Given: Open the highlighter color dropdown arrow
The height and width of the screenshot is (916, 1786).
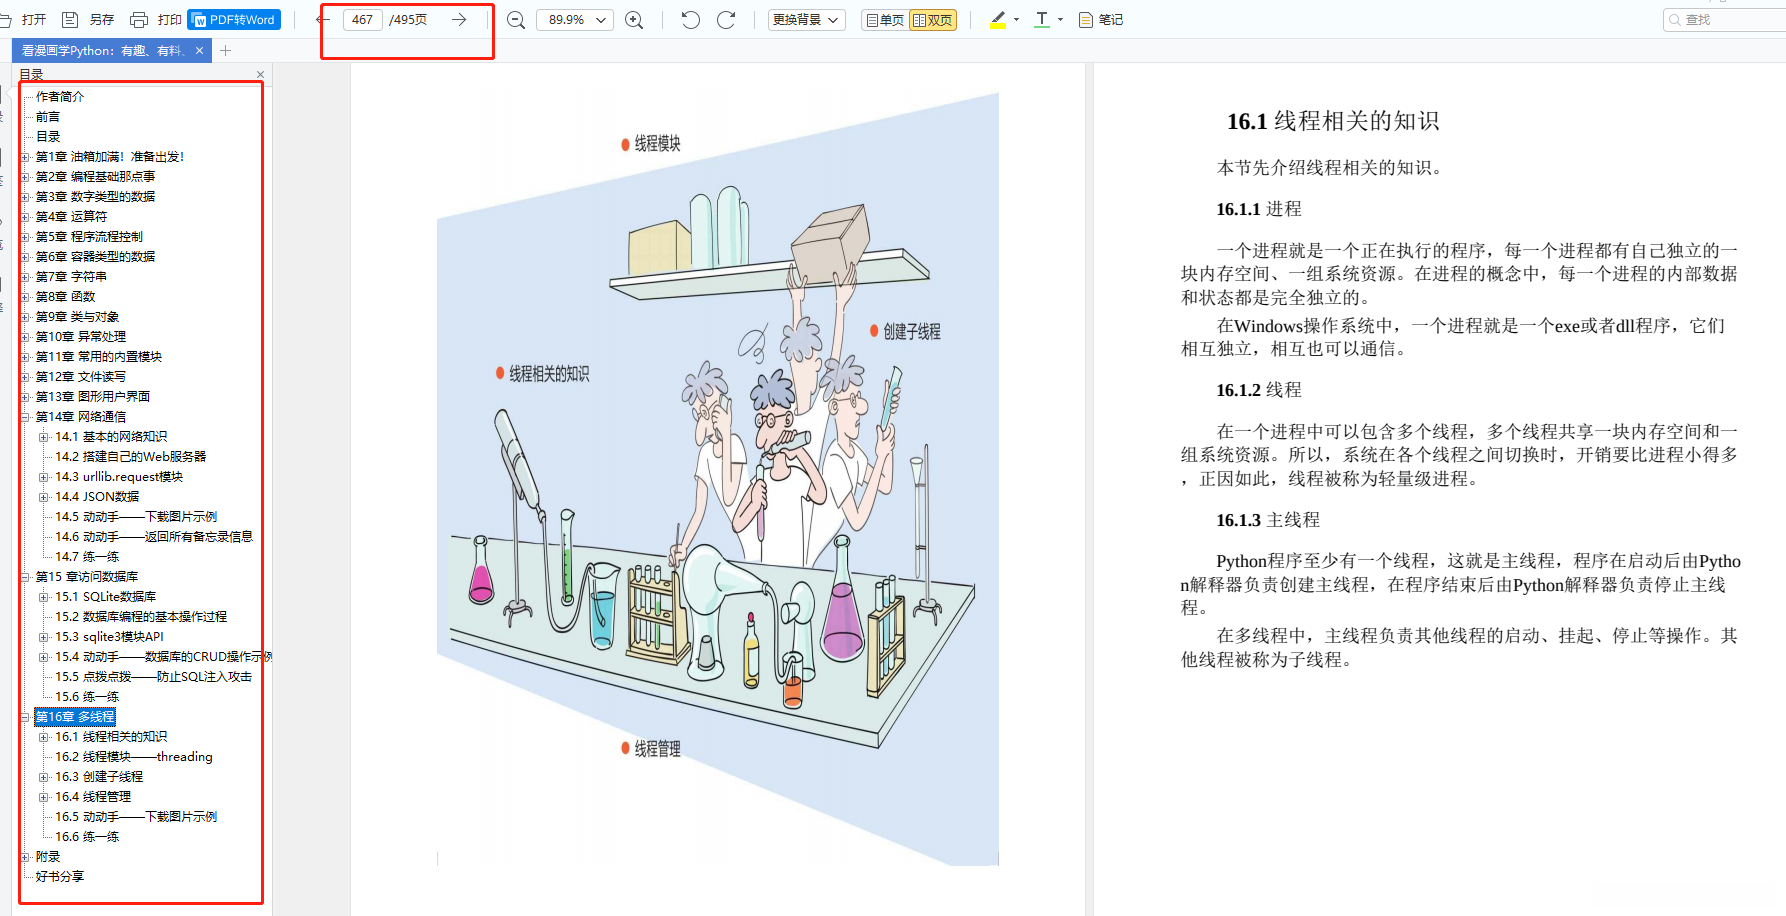Looking at the screenshot, I should [x=1017, y=20].
